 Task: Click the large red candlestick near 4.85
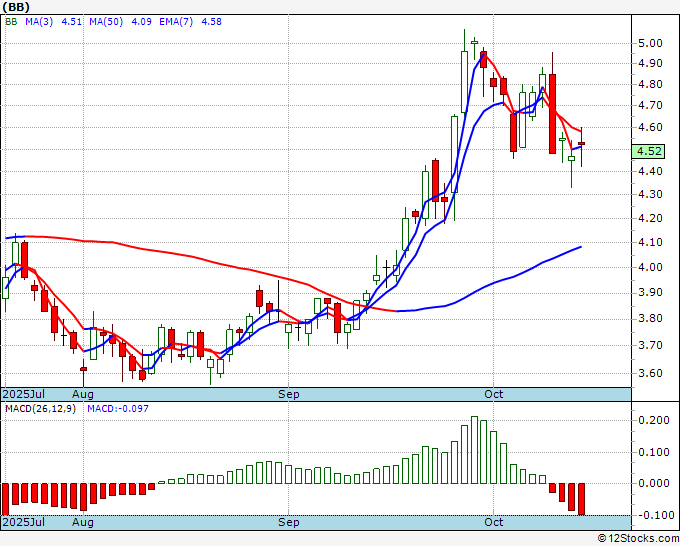[552, 114]
